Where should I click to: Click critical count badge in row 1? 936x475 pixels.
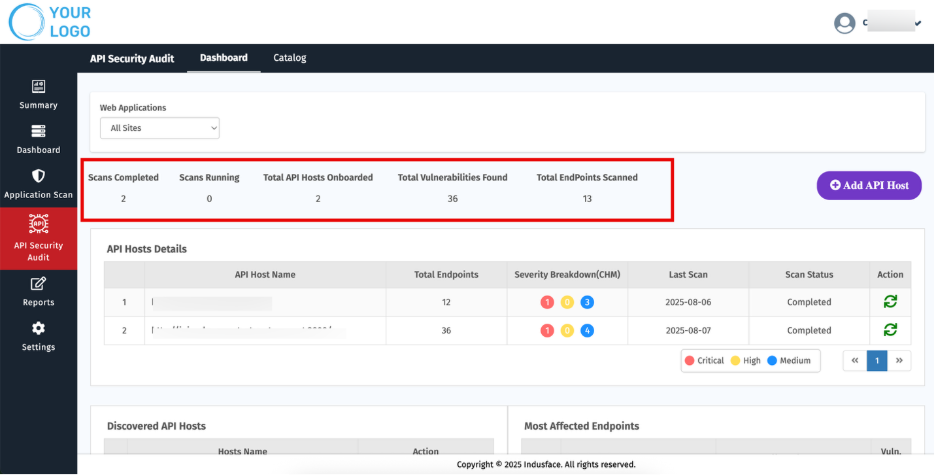point(547,303)
